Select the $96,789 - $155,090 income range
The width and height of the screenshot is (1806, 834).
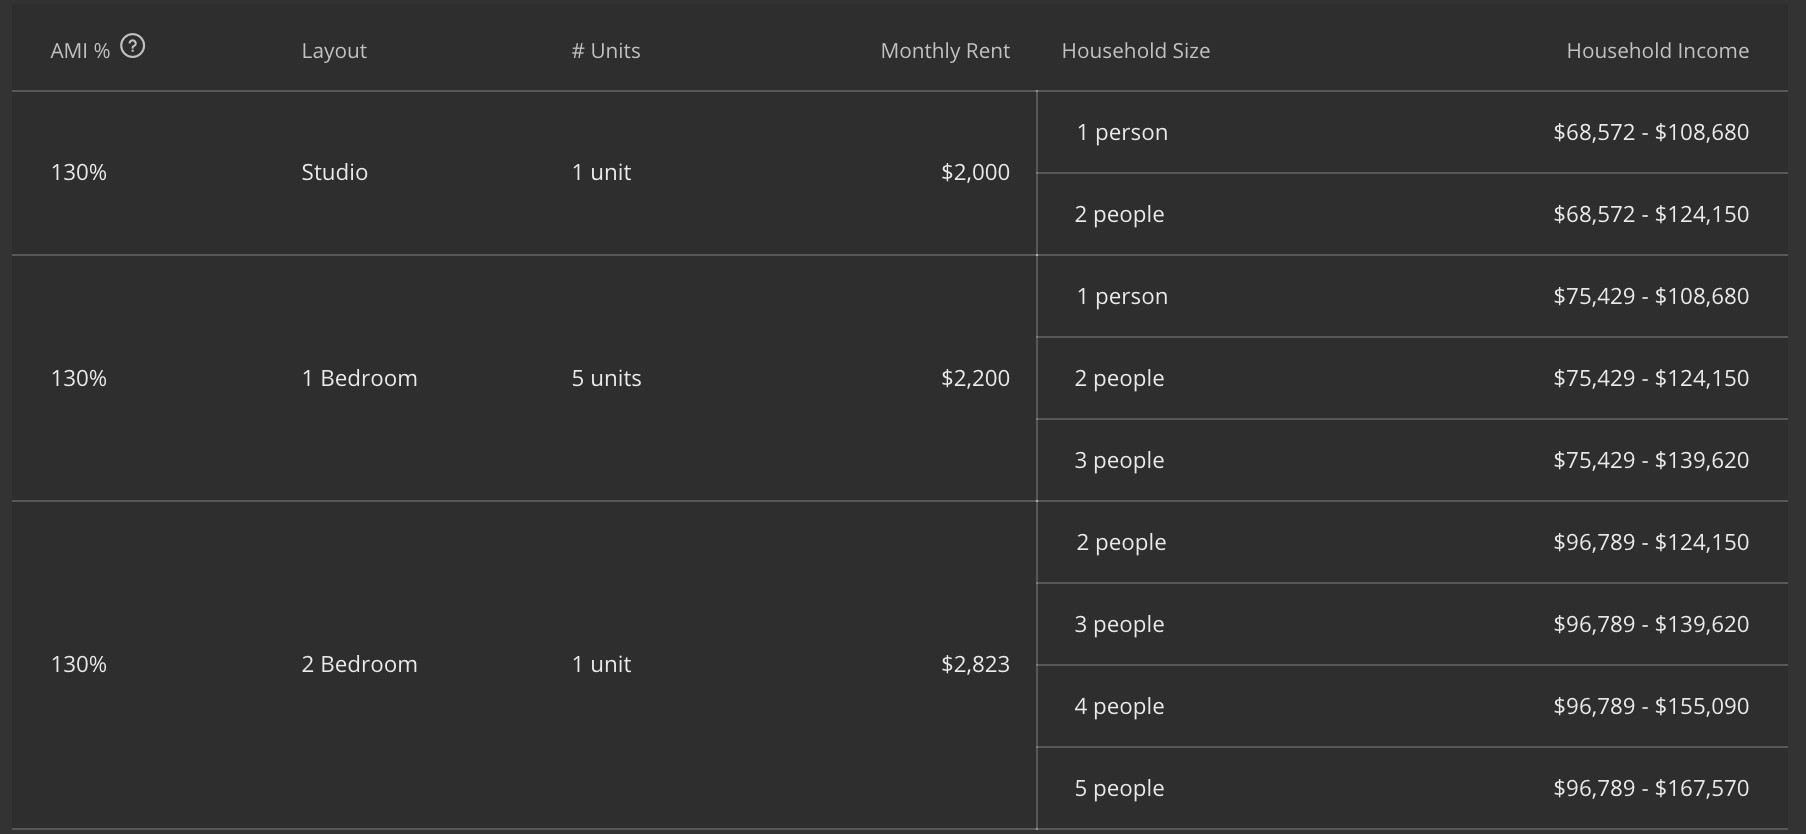1651,706
